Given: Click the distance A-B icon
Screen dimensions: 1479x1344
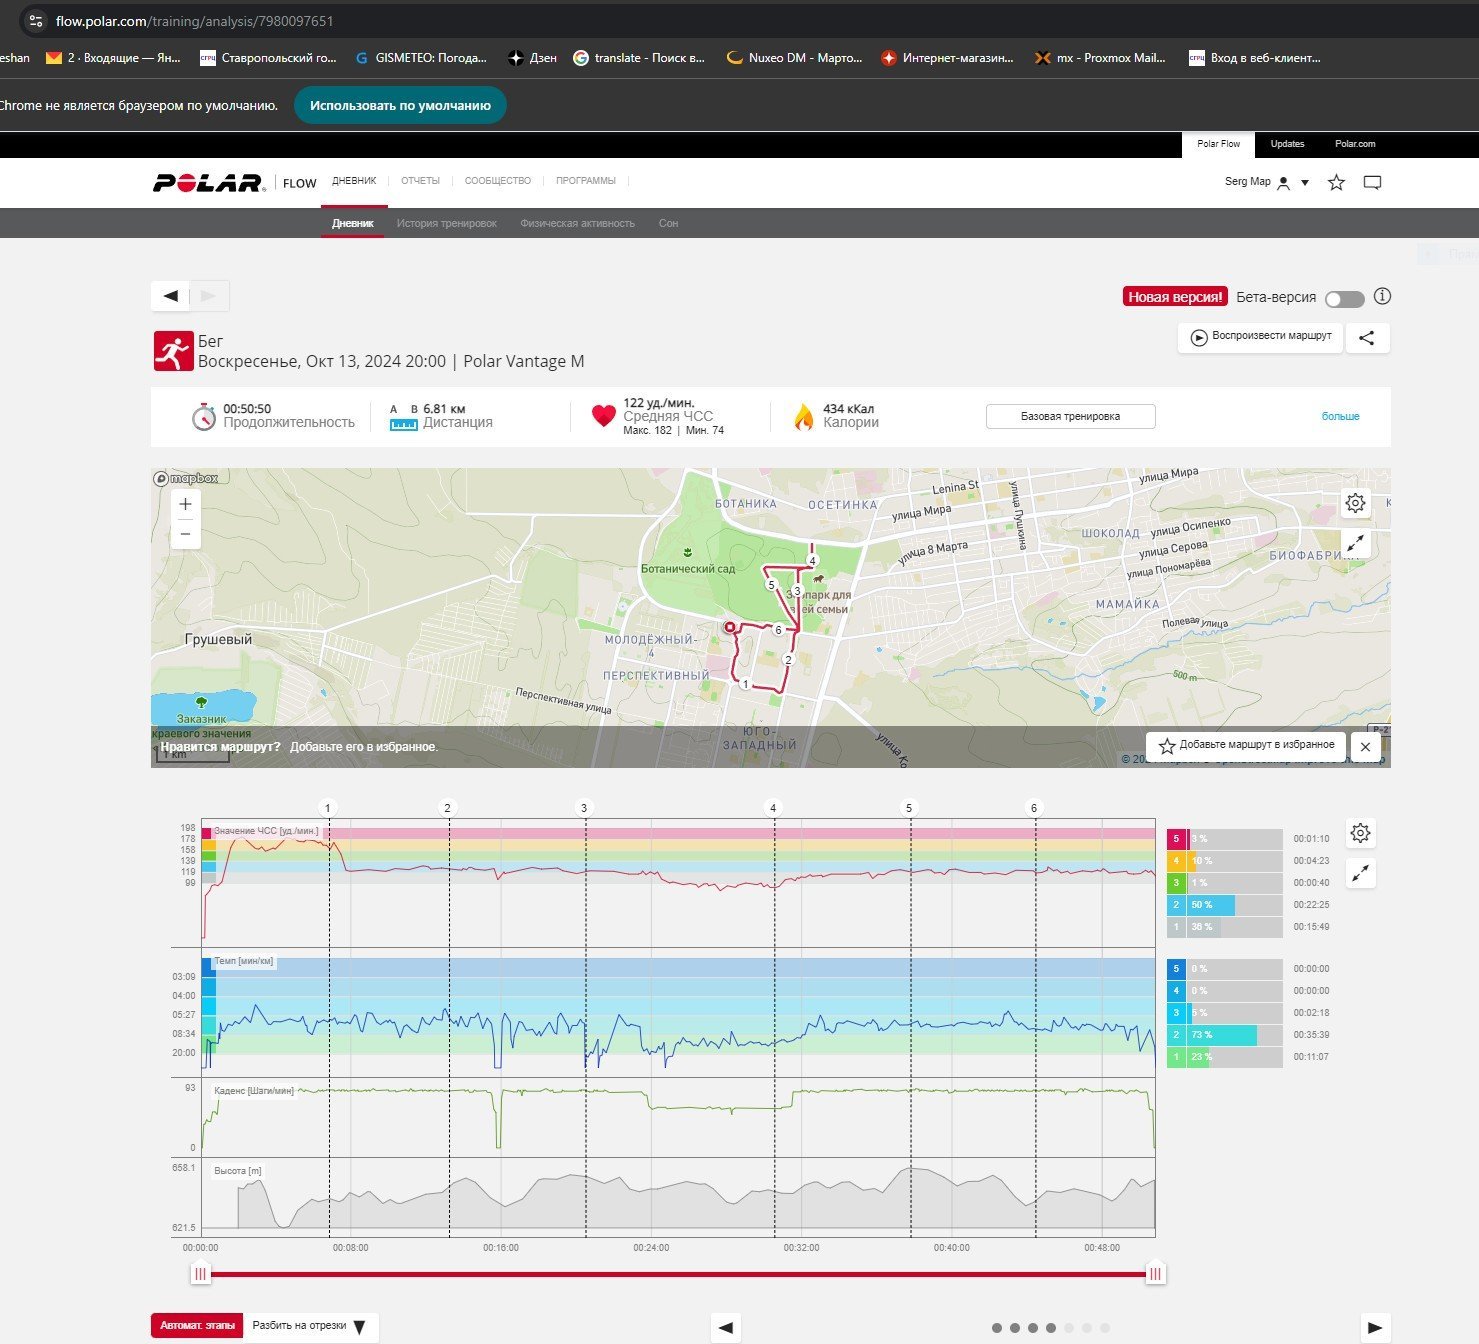Looking at the screenshot, I should (x=403, y=417).
